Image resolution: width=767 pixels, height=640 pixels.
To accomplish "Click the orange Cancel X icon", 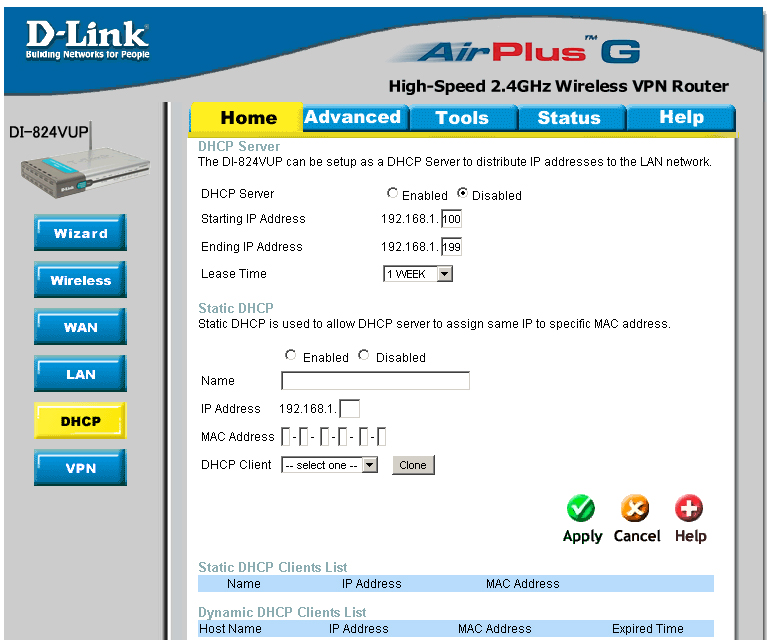I will (636, 509).
